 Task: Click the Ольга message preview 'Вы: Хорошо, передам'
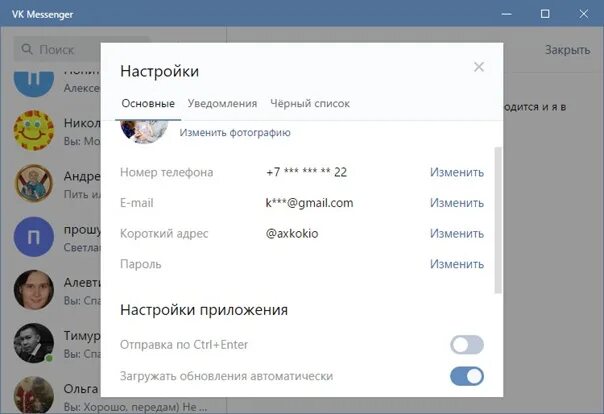136,407
